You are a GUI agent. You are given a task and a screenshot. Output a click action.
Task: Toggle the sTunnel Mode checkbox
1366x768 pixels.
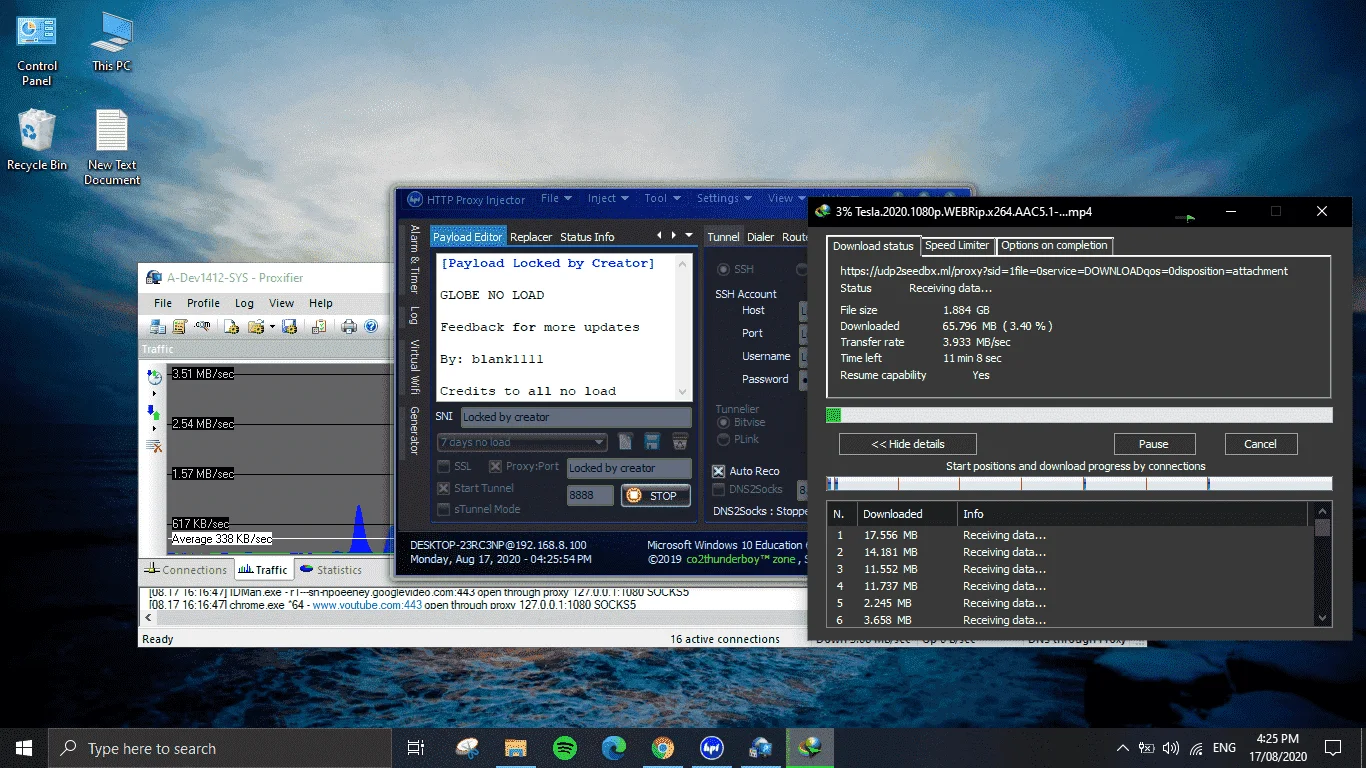click(x=444, y=509)
